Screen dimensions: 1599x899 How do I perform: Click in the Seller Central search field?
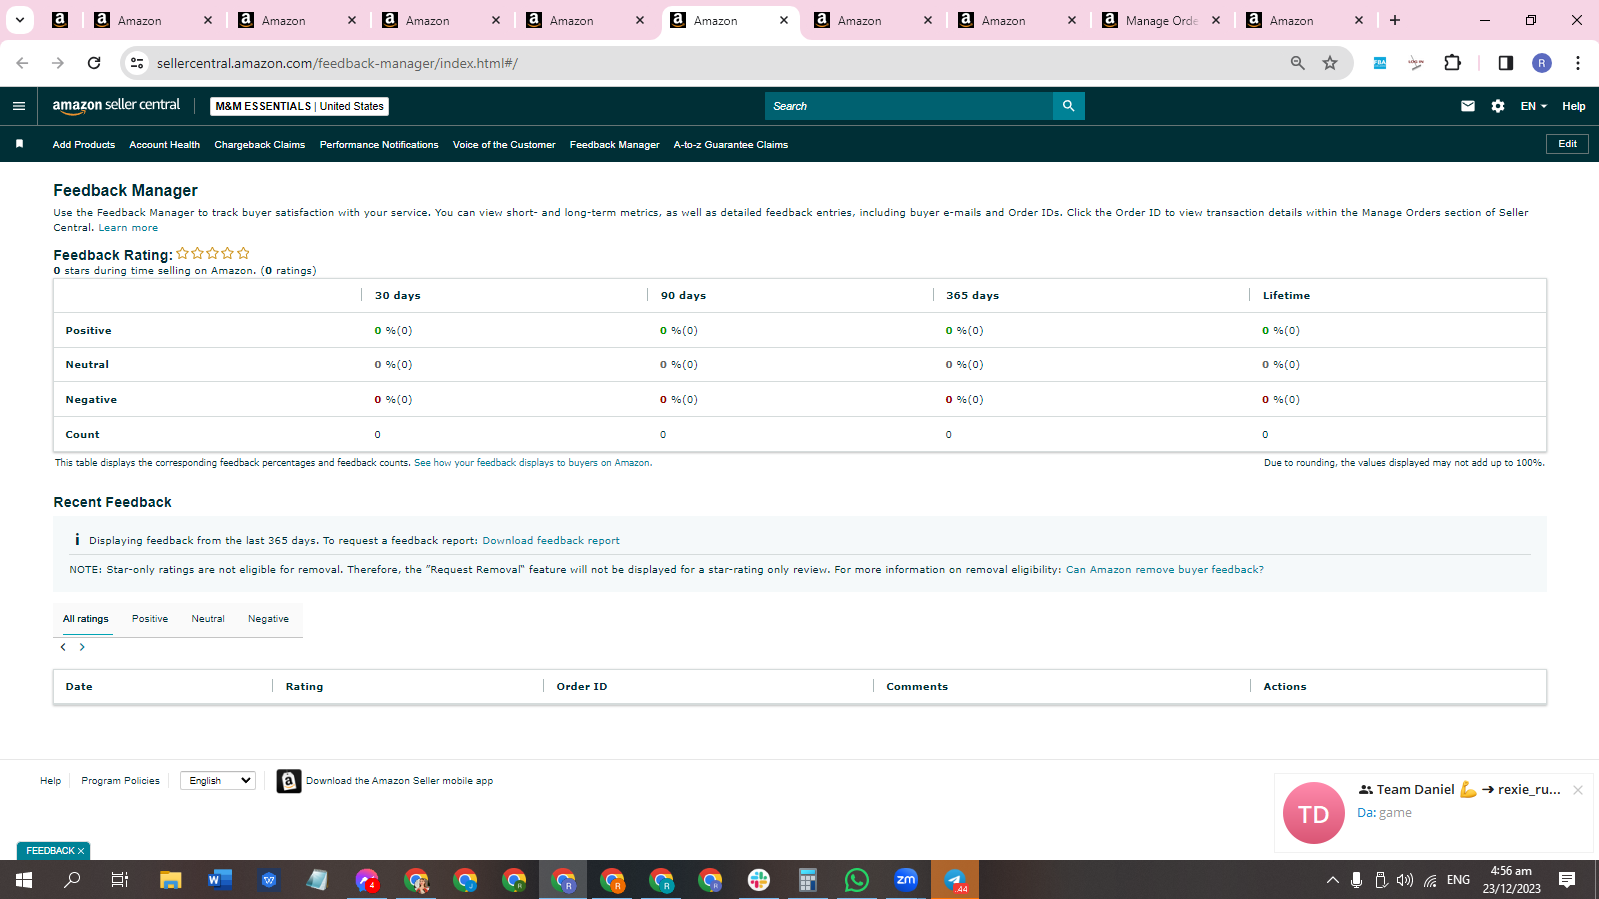tap(909, 106)
